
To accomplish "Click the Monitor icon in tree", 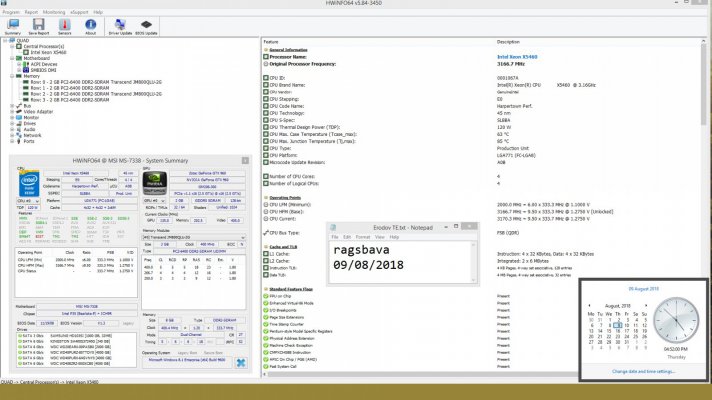I will click(19, 118).
